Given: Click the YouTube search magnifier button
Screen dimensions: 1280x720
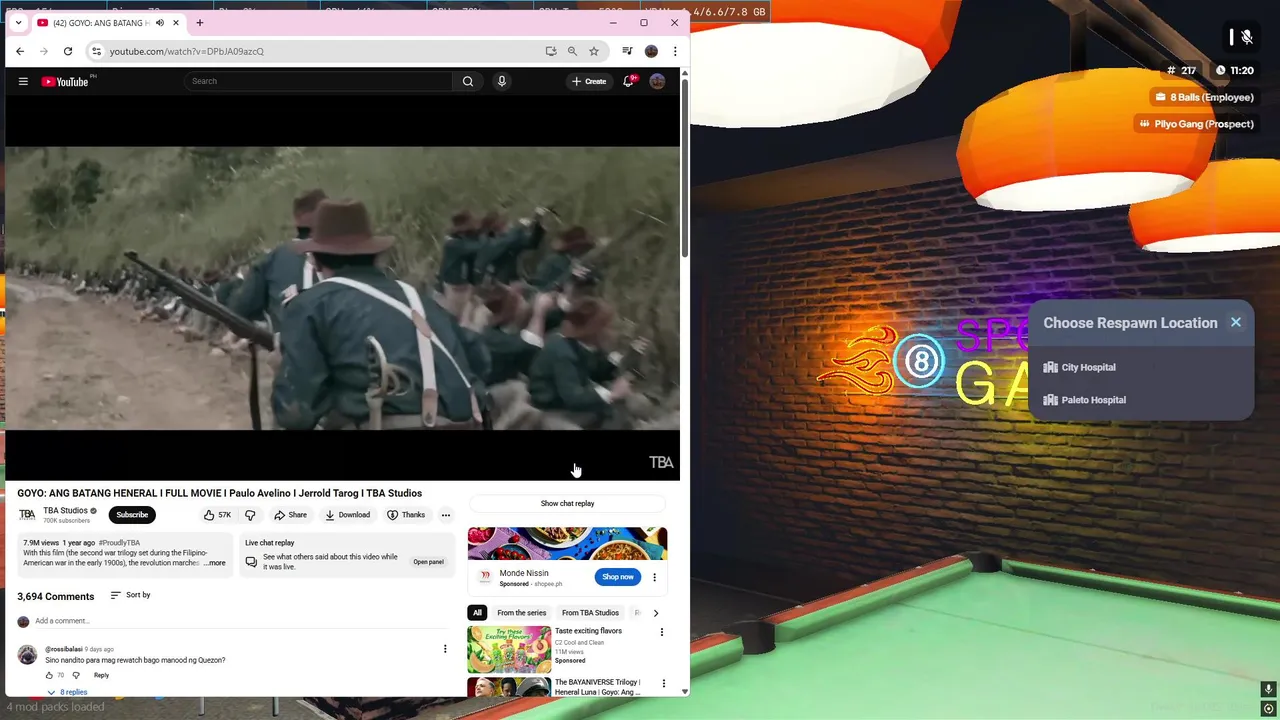Looking at the screenshot, I should click(x=468, y=81).
